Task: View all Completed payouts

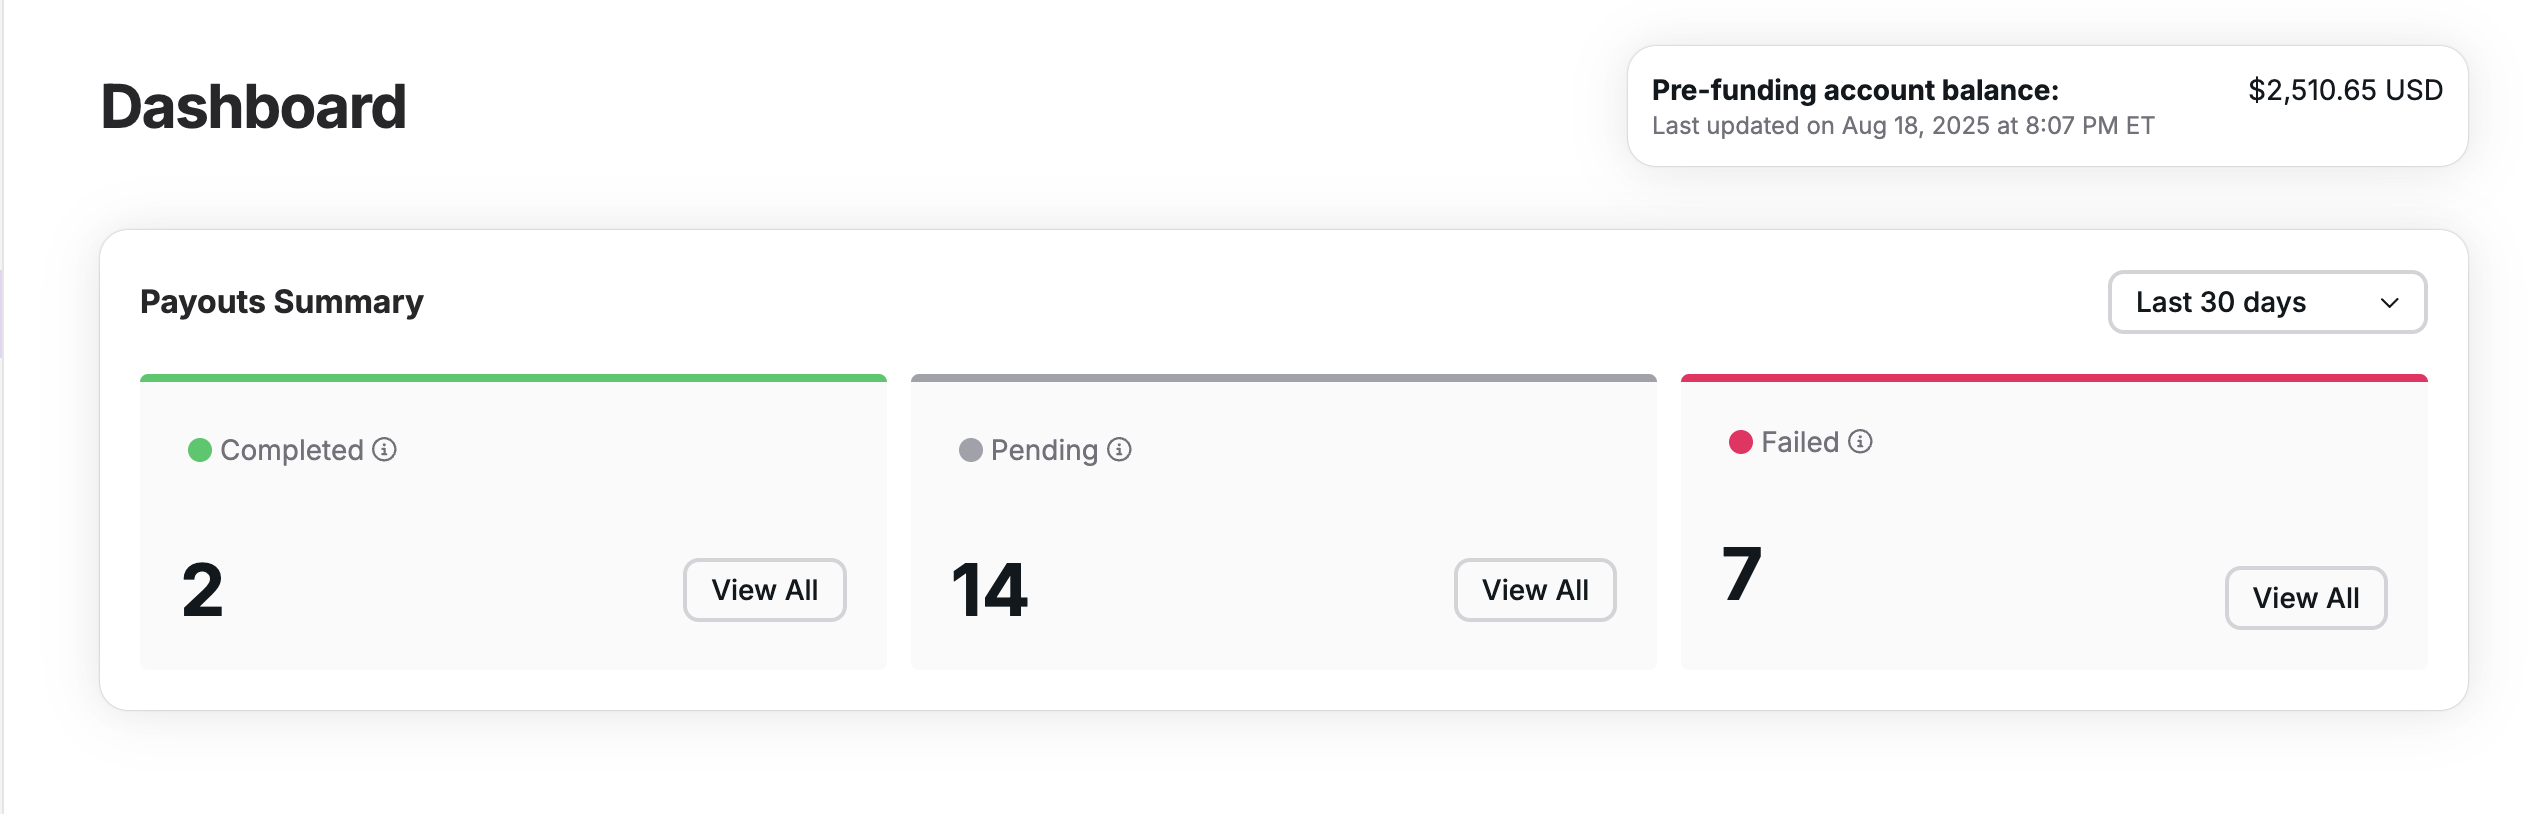Action: (x=765, y=590)
